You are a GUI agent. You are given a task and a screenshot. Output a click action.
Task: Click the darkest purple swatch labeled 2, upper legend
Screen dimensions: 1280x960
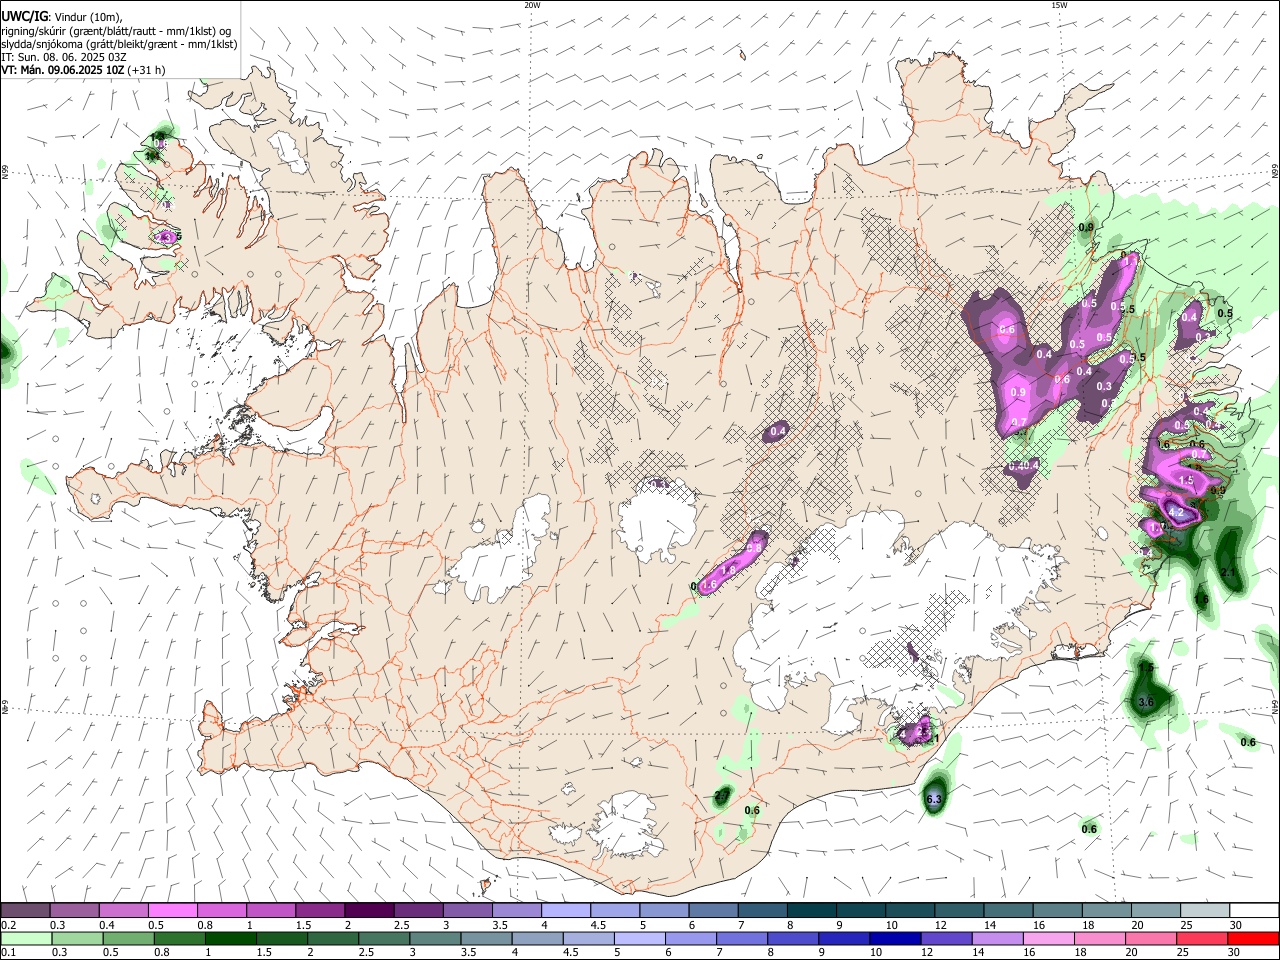tap(368, 911)
